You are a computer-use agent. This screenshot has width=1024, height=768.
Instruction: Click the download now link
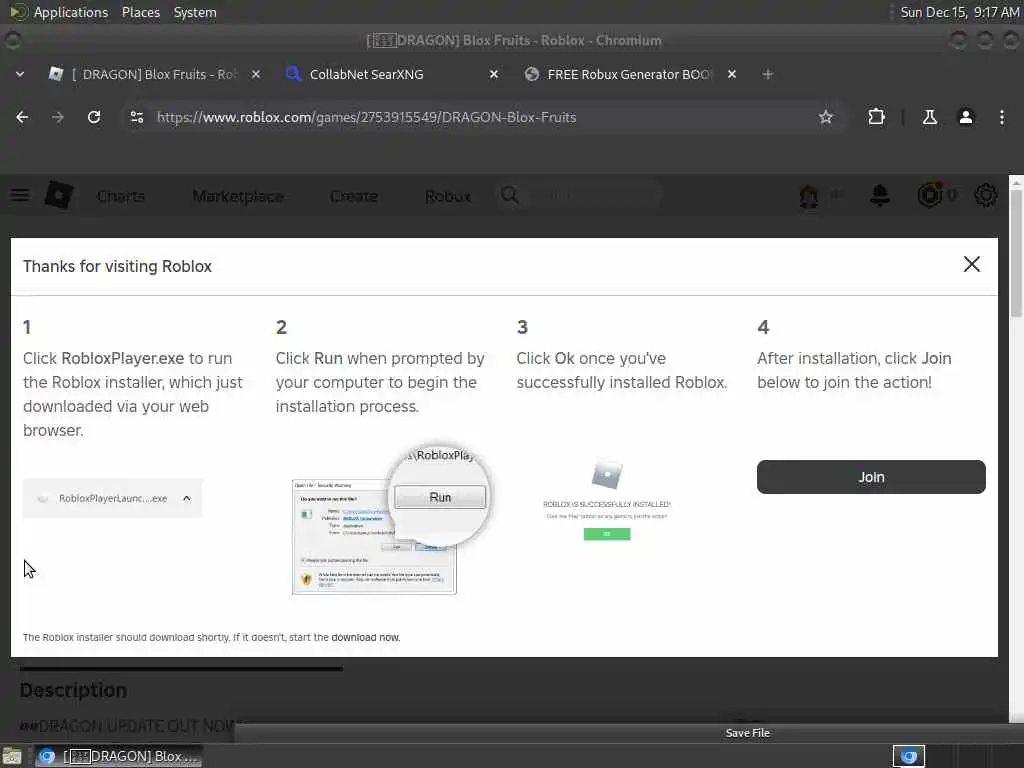pyautogui.click(x=365, y=637)
